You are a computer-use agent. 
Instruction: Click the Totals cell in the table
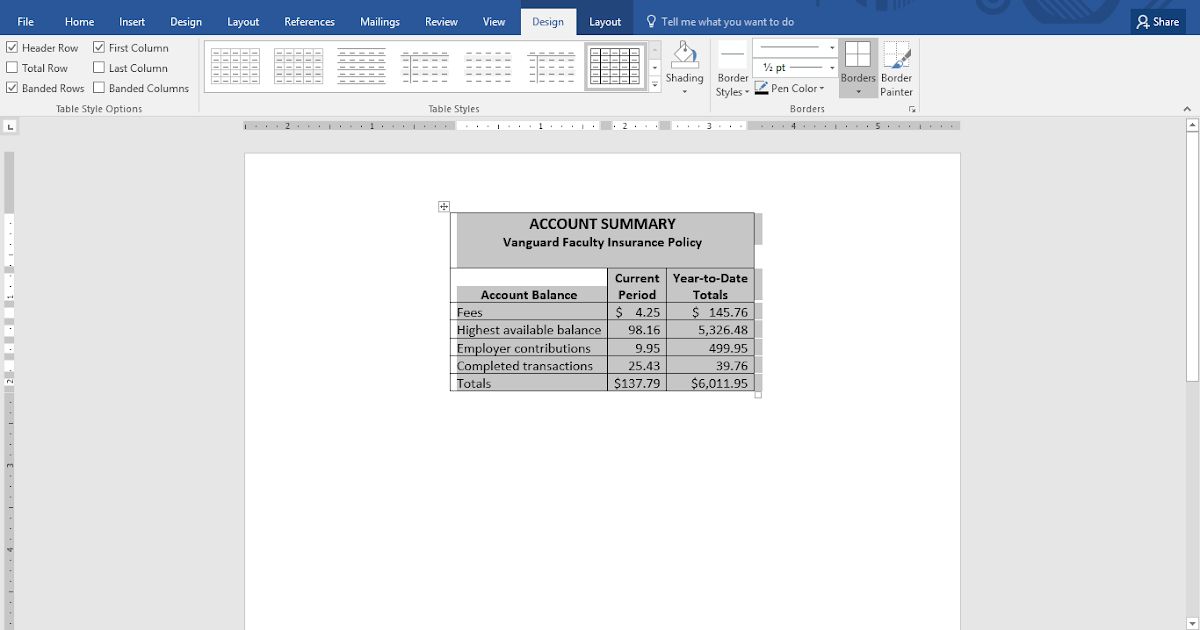(x=474, y=383)
